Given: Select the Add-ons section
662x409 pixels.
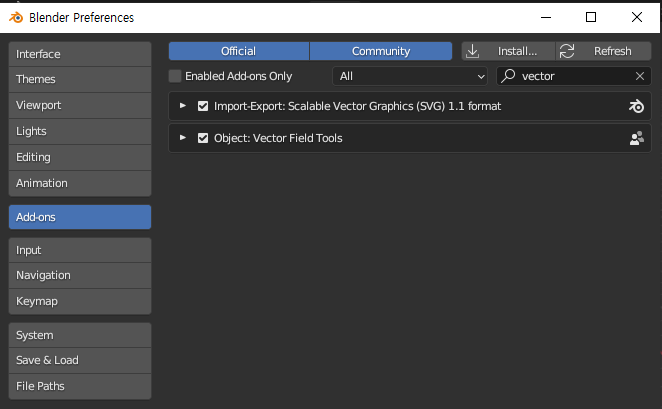Looking at the screenshot, I should [80, 217].
